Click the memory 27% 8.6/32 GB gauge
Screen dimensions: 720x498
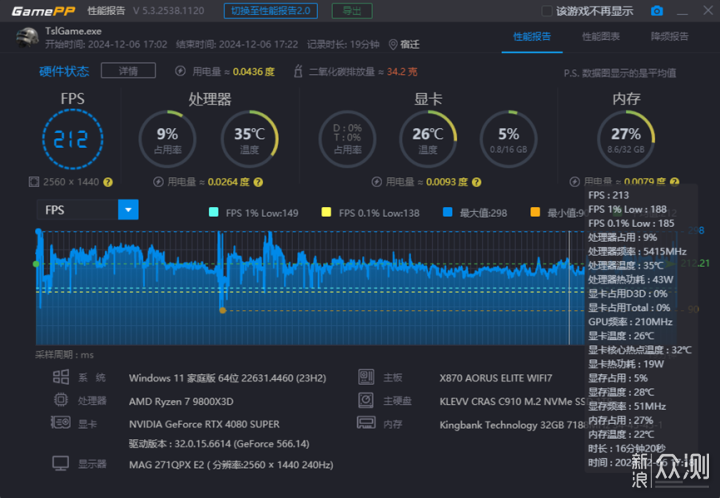(x=626, y=139)
